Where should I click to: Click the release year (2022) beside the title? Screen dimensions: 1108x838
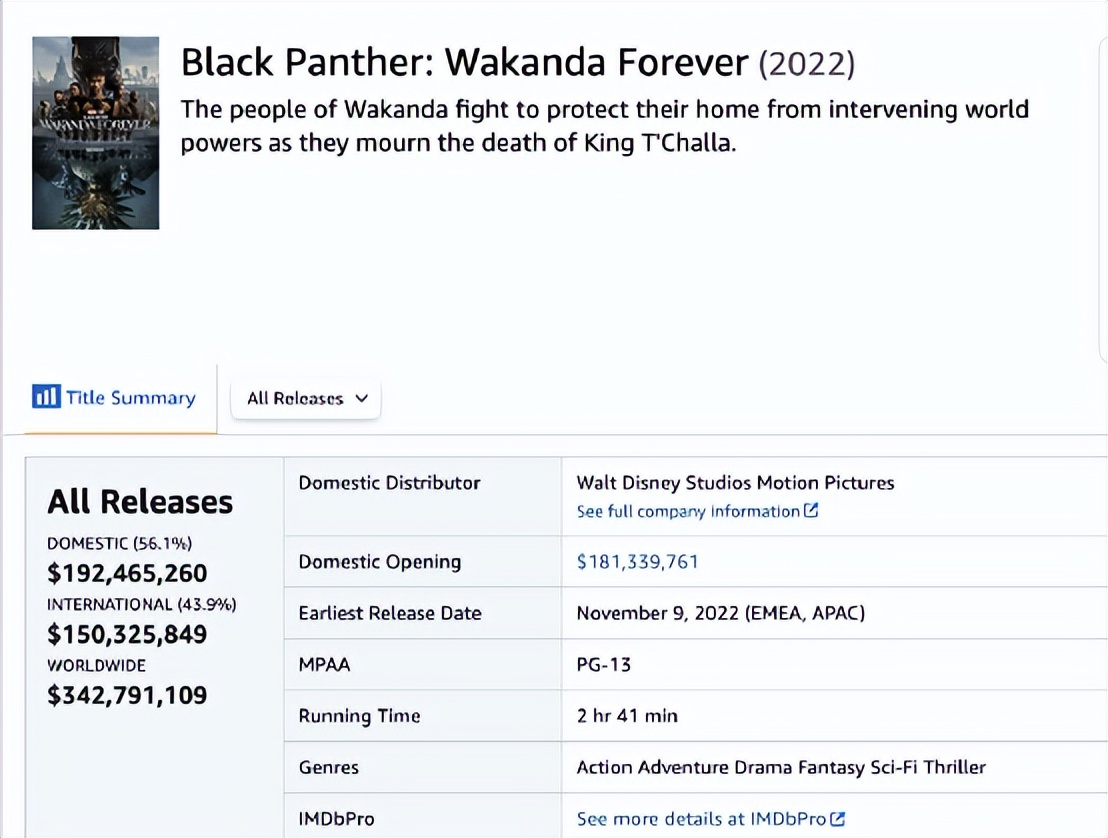807,64
